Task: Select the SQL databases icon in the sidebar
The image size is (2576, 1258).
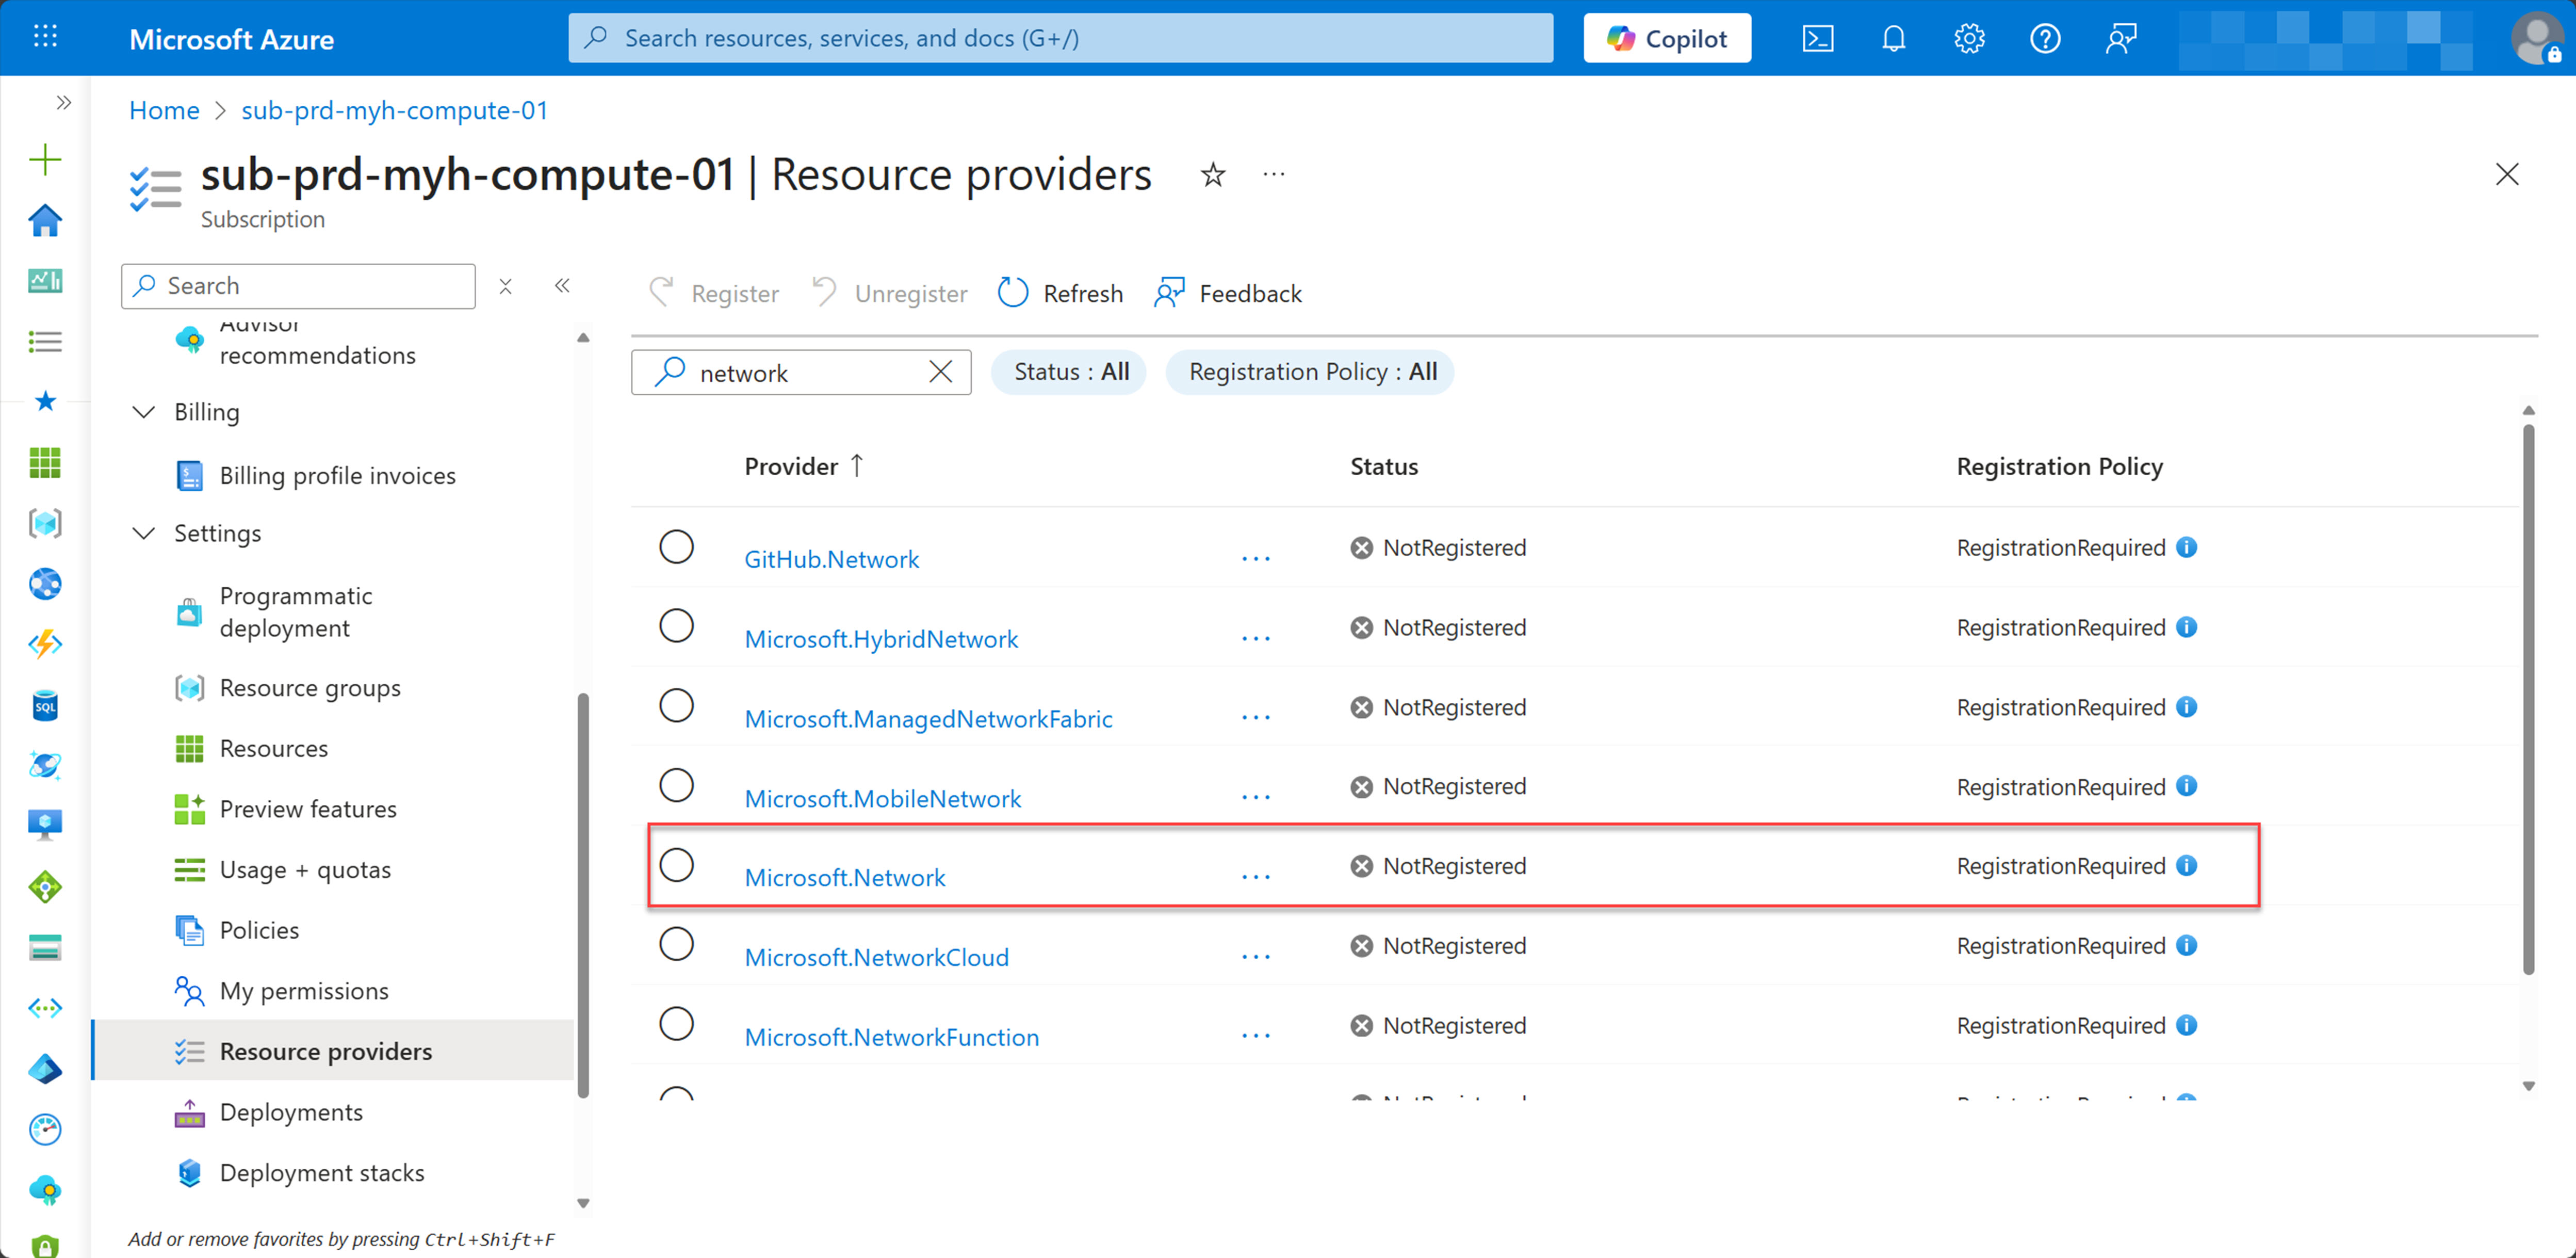Action: [x=44, y=705]
